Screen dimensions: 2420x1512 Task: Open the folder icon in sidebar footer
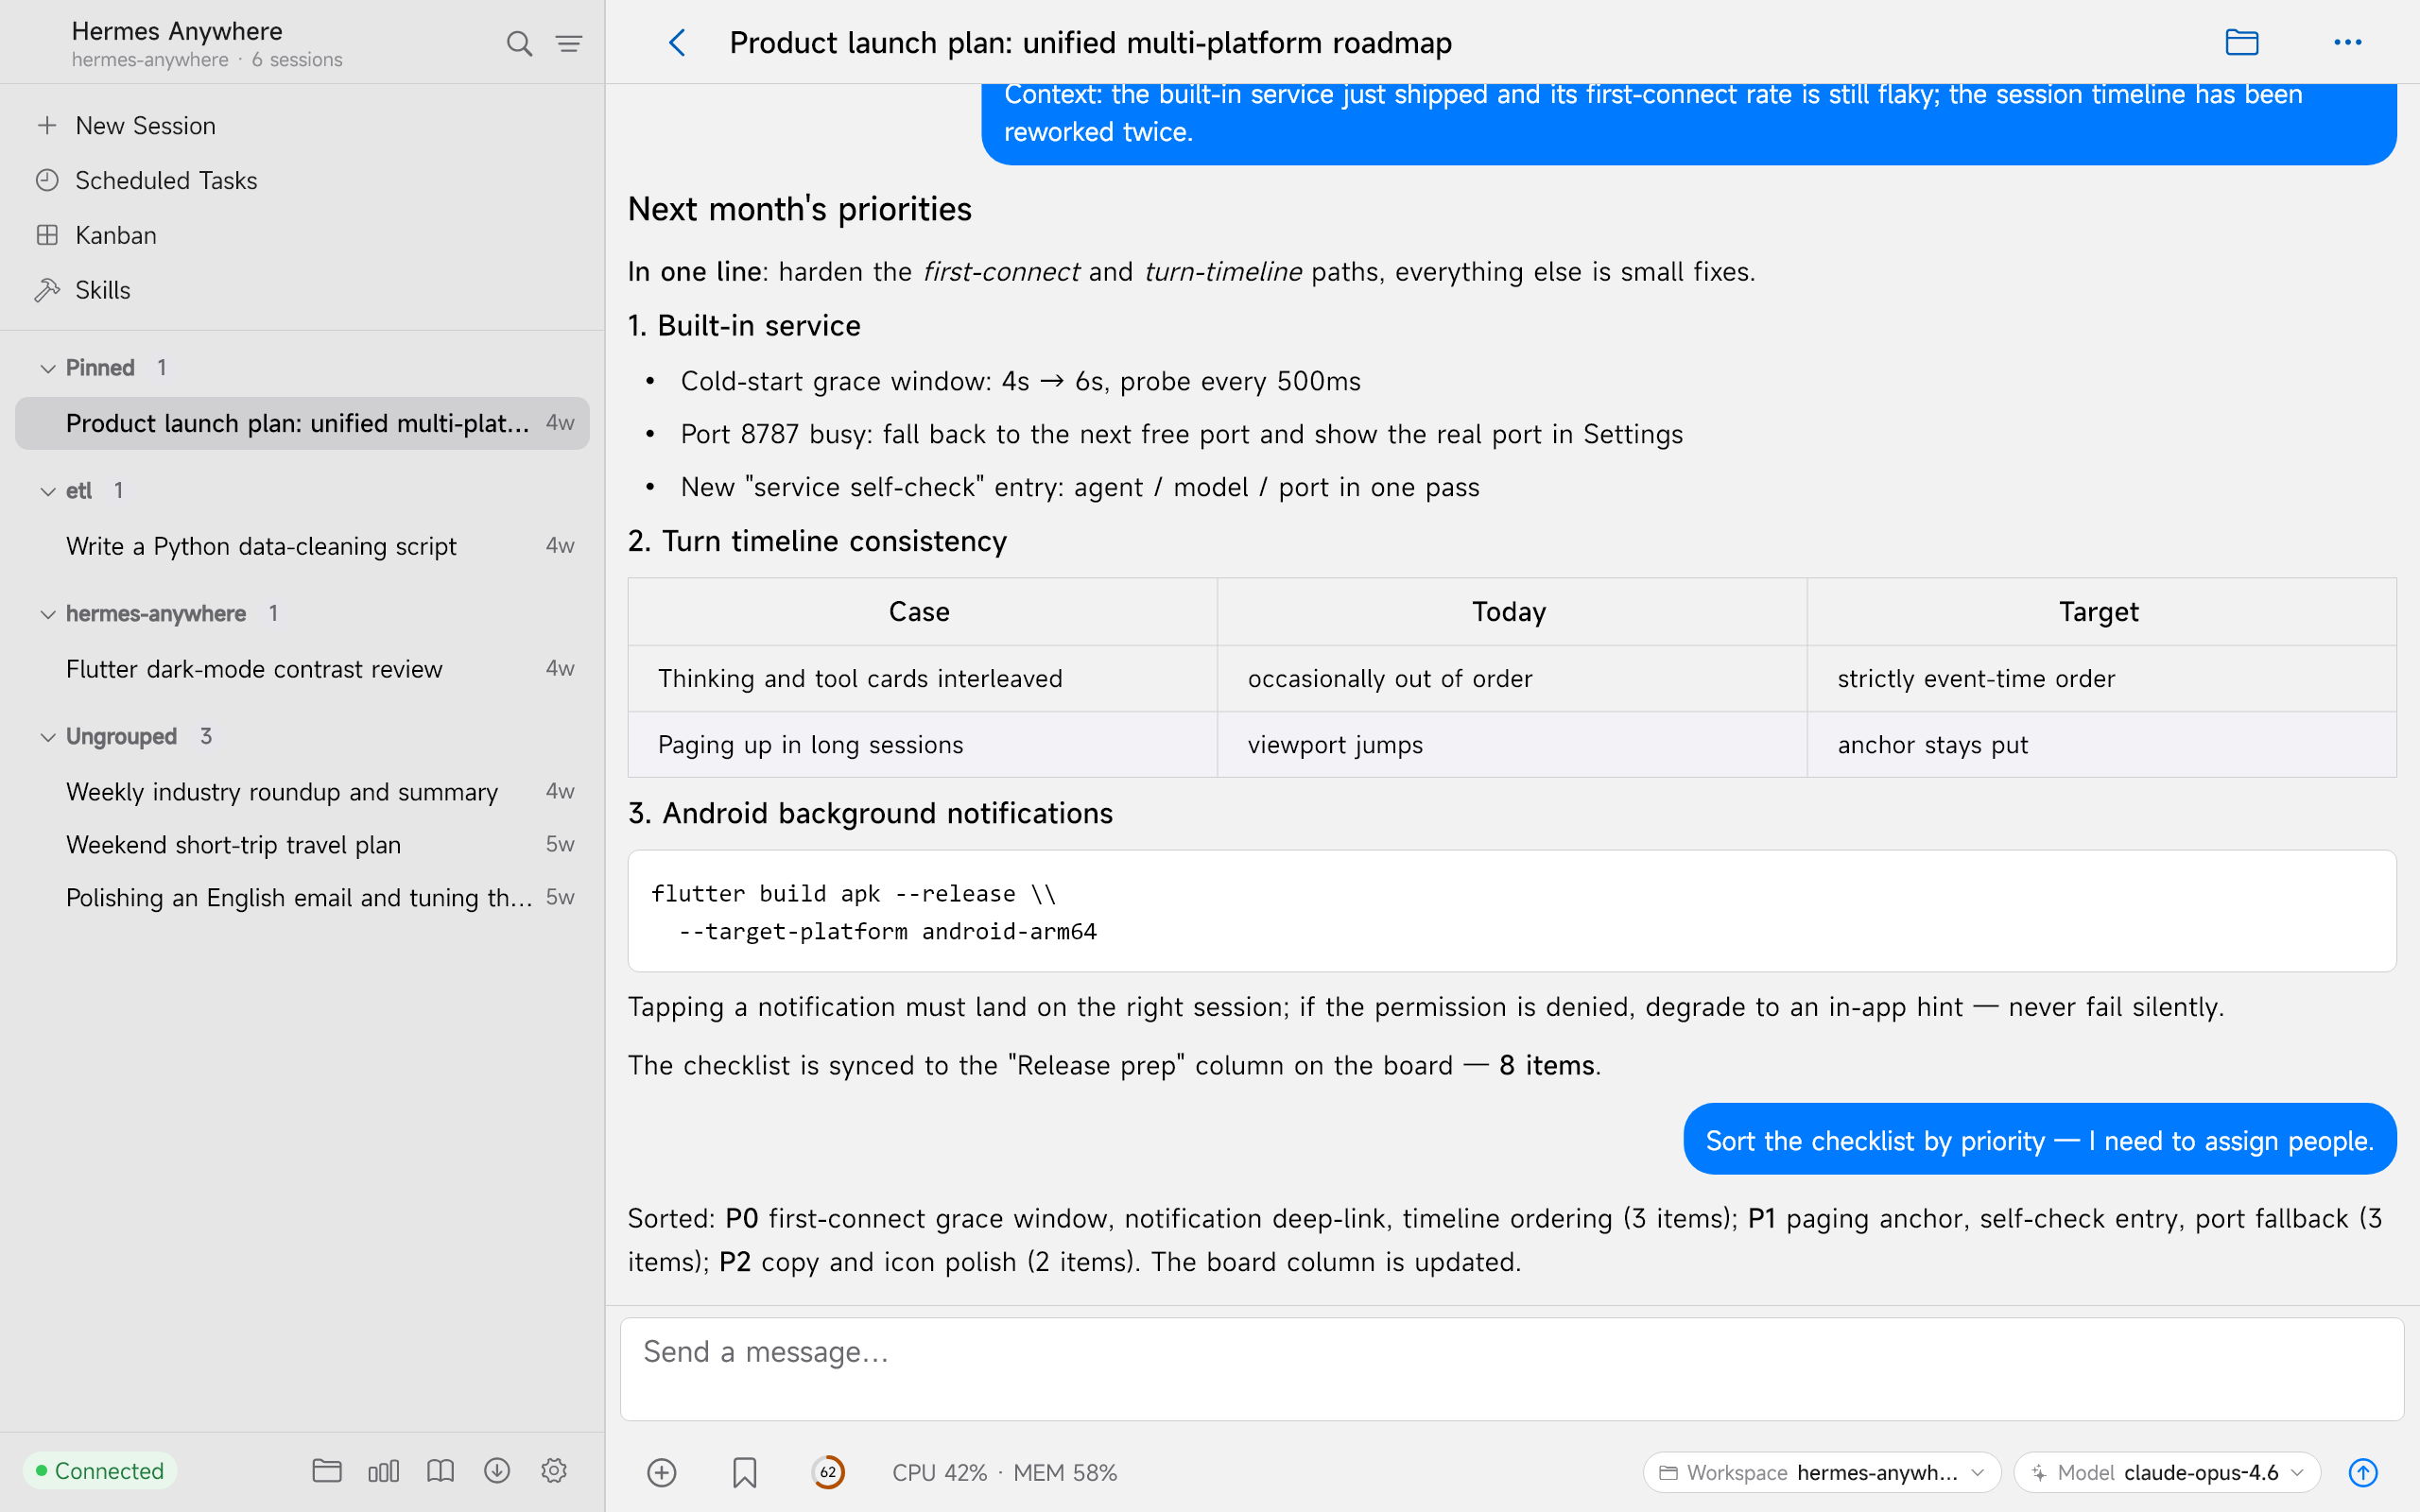coord(327,1470)
